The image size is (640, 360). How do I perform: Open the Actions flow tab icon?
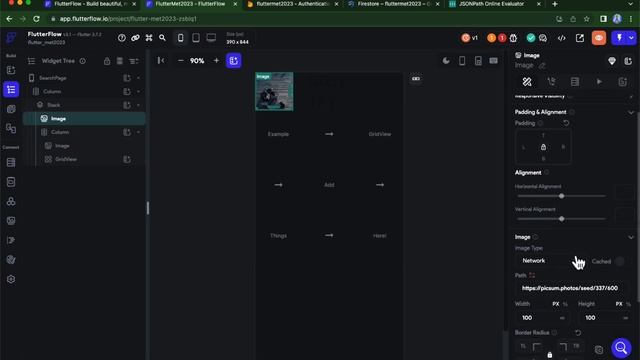[x=551, y=82]
